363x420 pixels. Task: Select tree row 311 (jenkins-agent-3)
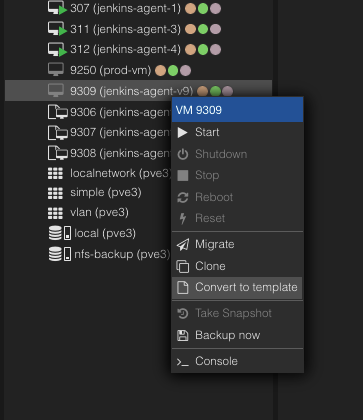pyautogui.click(x=139, y=29)
